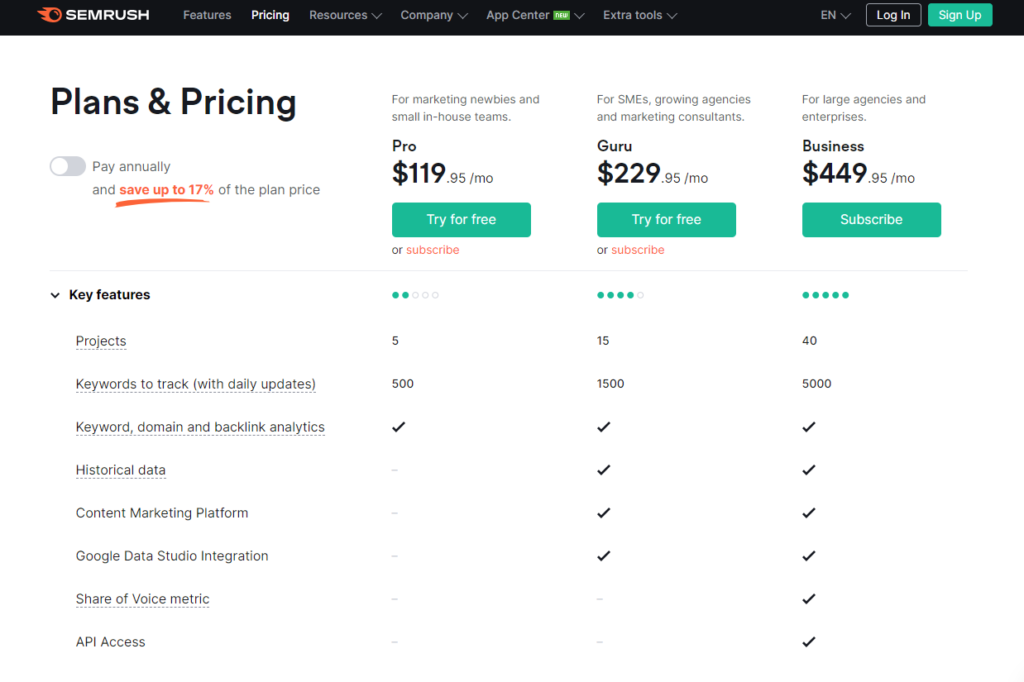The width and height of the screenshot is (1024, 682).
Task: Click the new badge next to App Center
Action: (562, 15)
